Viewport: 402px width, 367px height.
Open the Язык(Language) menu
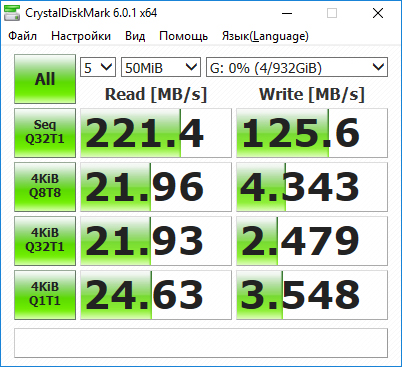(265, 36)
